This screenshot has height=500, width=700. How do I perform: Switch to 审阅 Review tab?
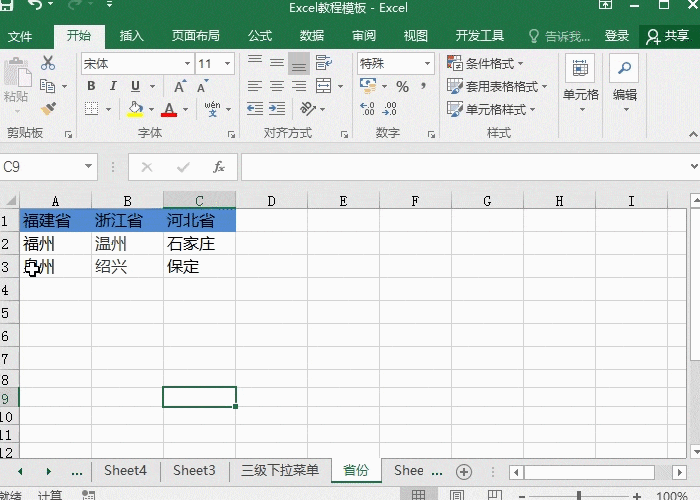pyautogui.click(x=364, y=36)
